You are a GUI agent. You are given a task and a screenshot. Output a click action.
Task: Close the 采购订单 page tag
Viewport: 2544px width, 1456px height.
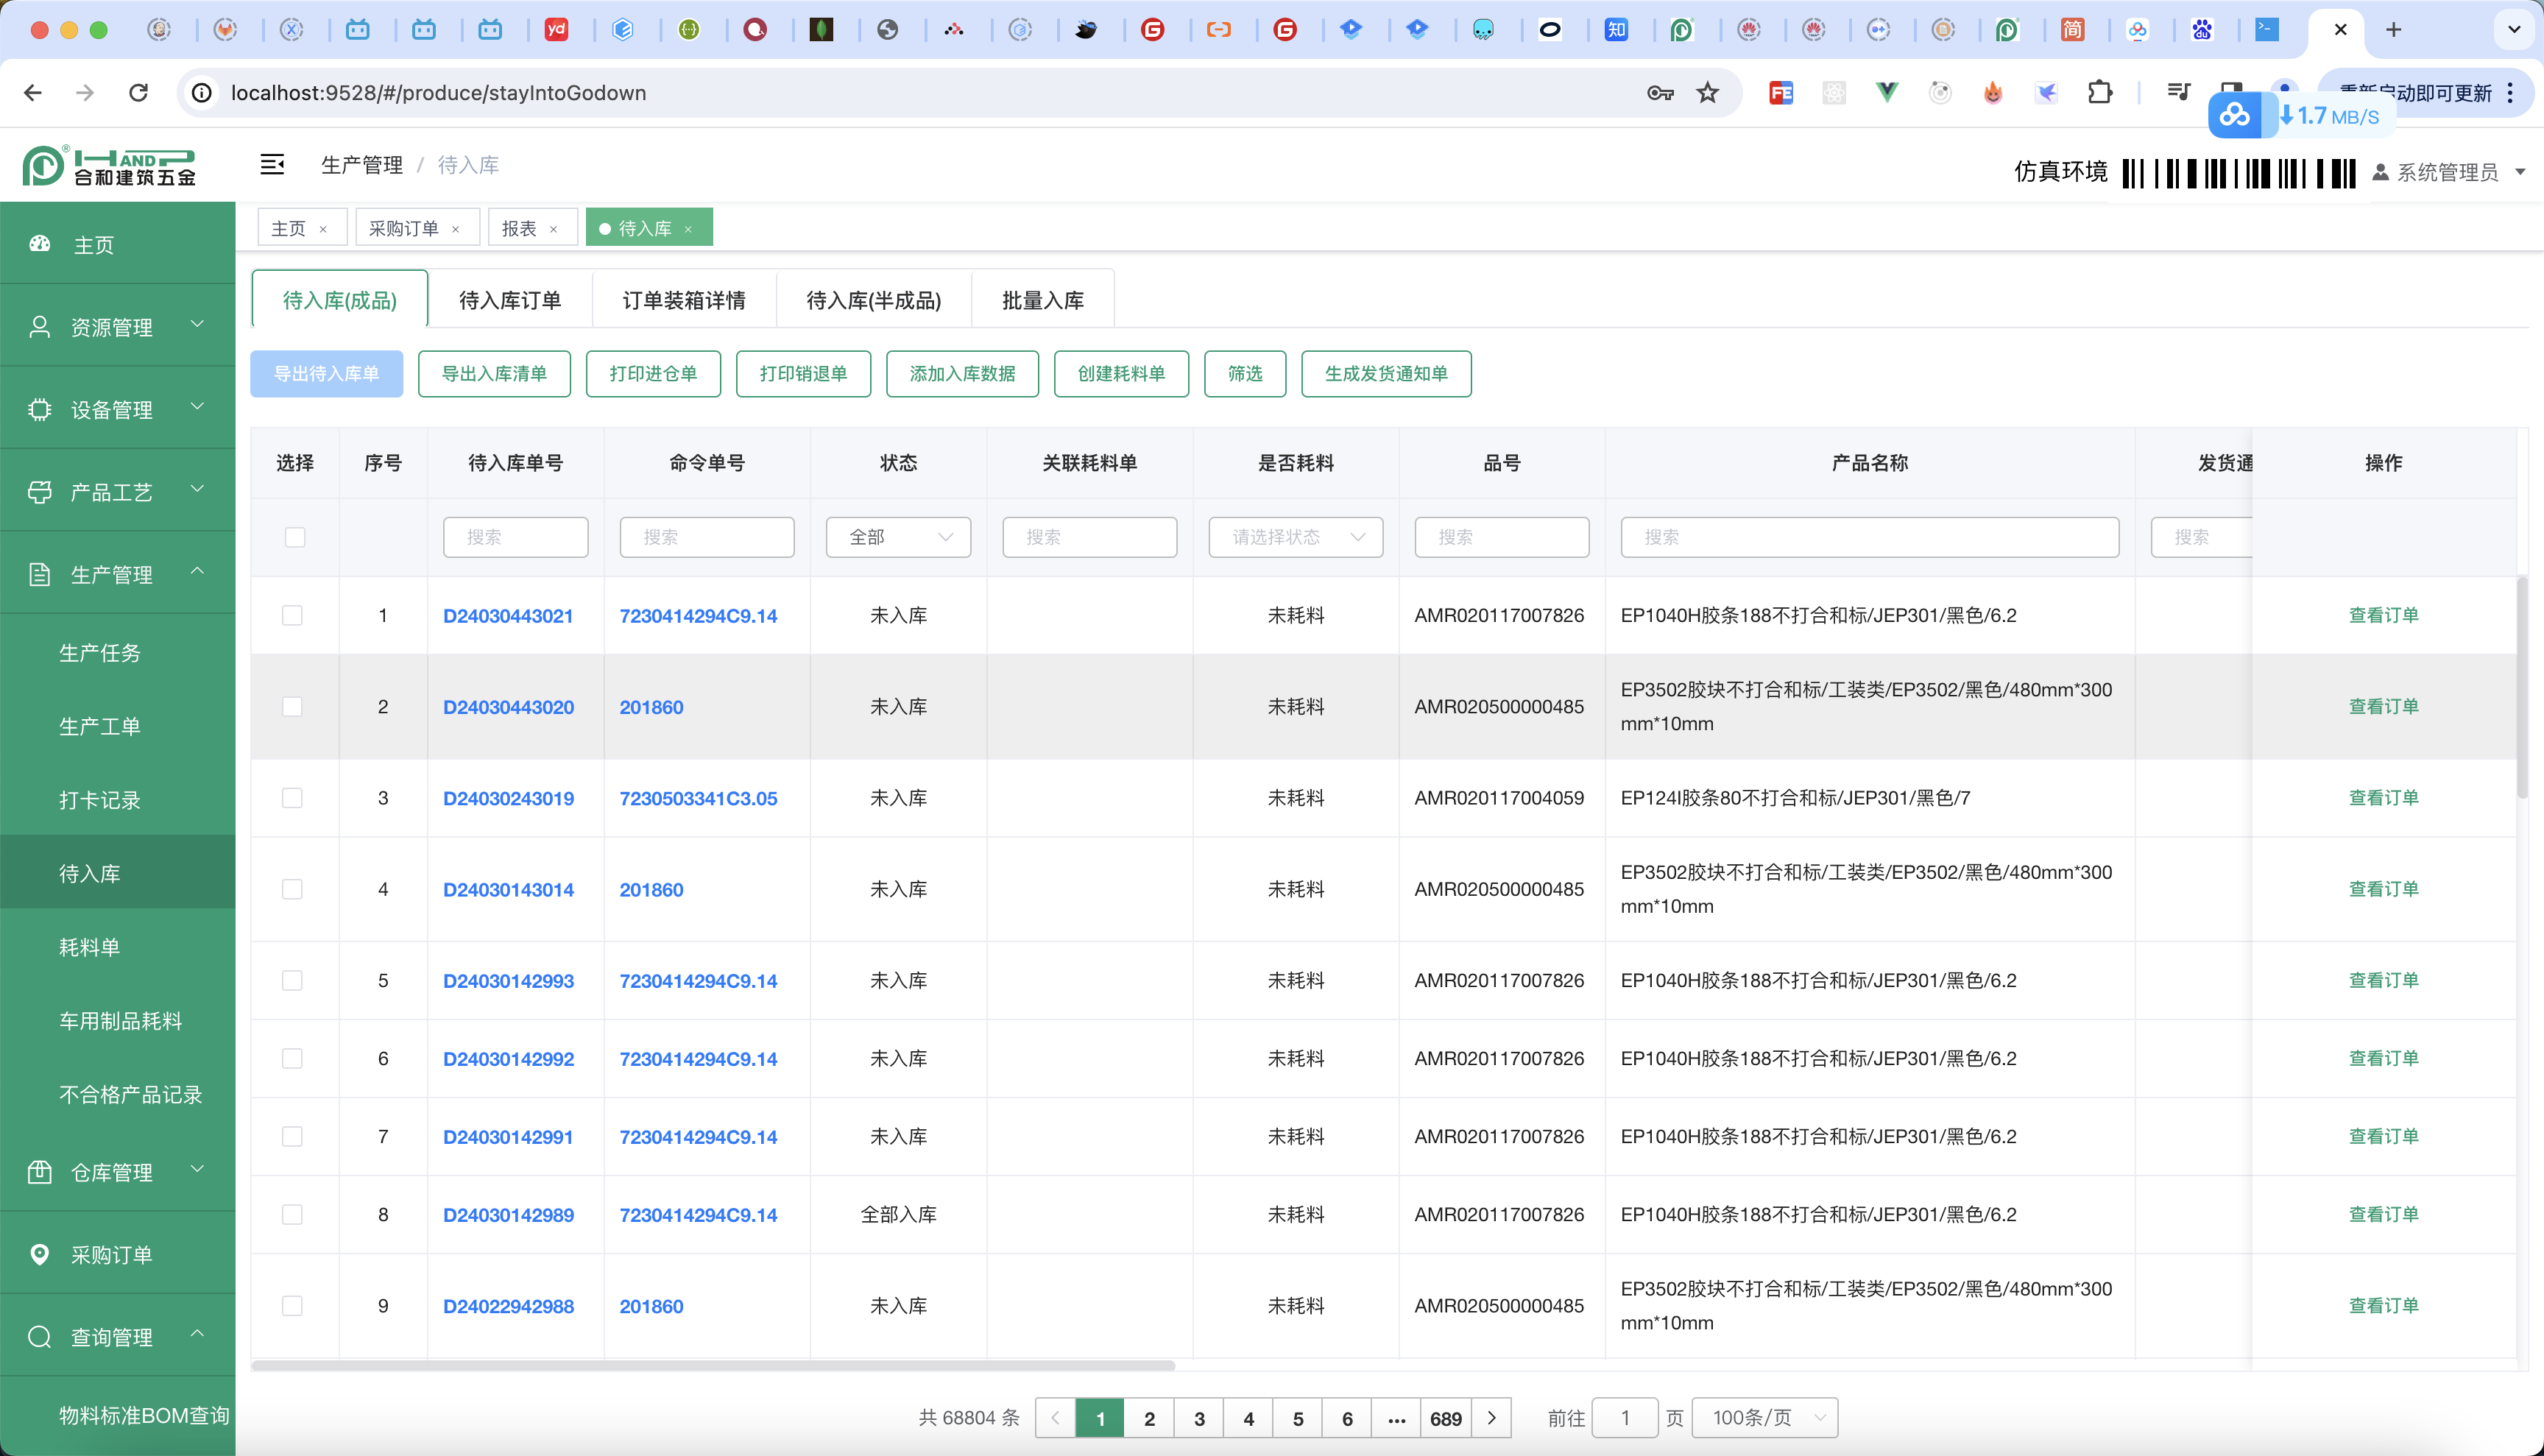(456, 229)
